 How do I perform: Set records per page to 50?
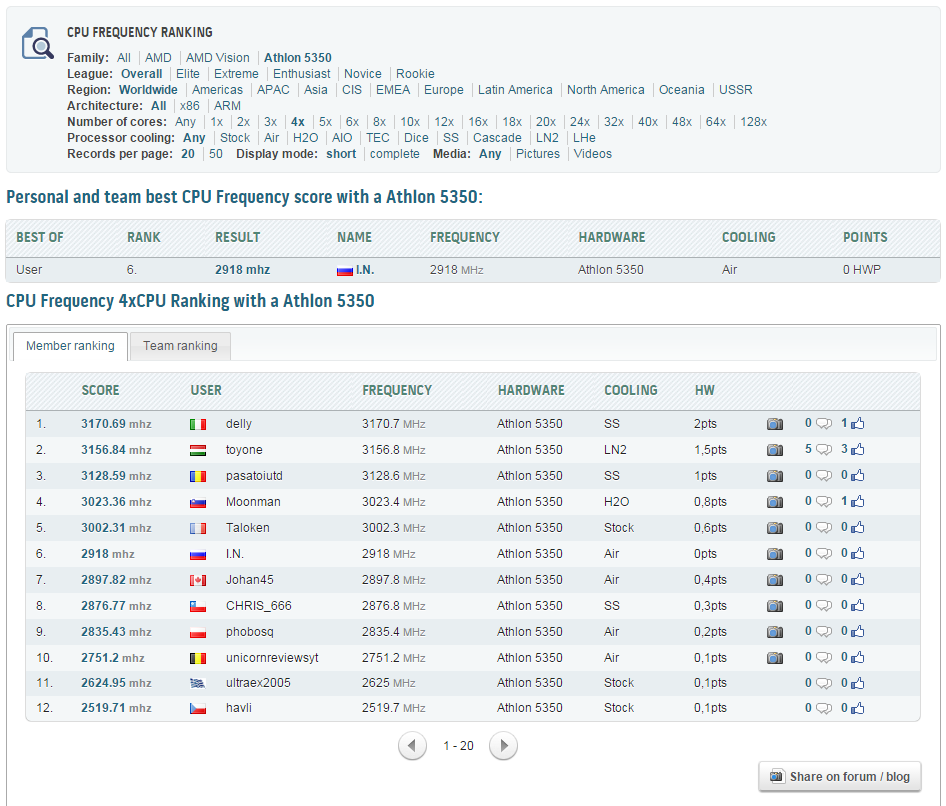point(215,154)
